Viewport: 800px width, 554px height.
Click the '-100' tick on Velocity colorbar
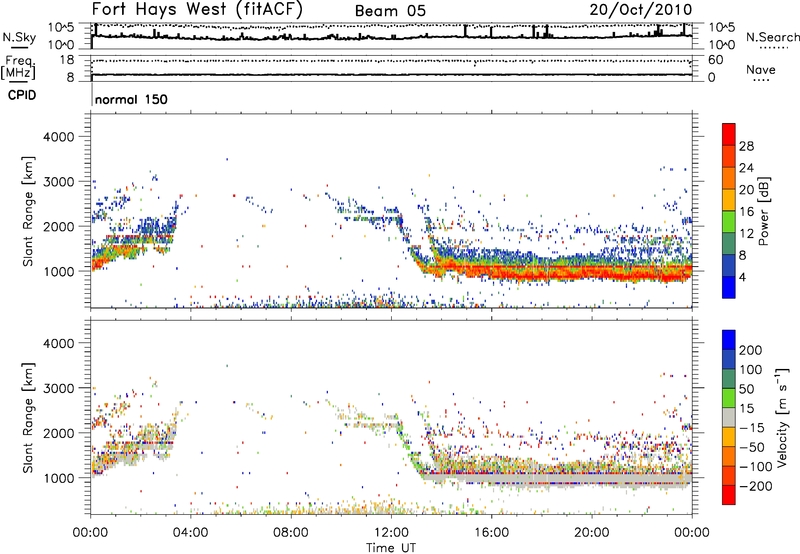[756, 466]
